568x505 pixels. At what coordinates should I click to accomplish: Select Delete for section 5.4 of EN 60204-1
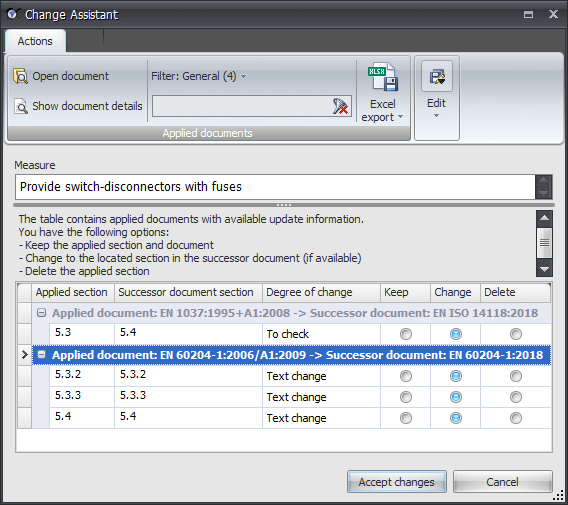coord(516,418)
